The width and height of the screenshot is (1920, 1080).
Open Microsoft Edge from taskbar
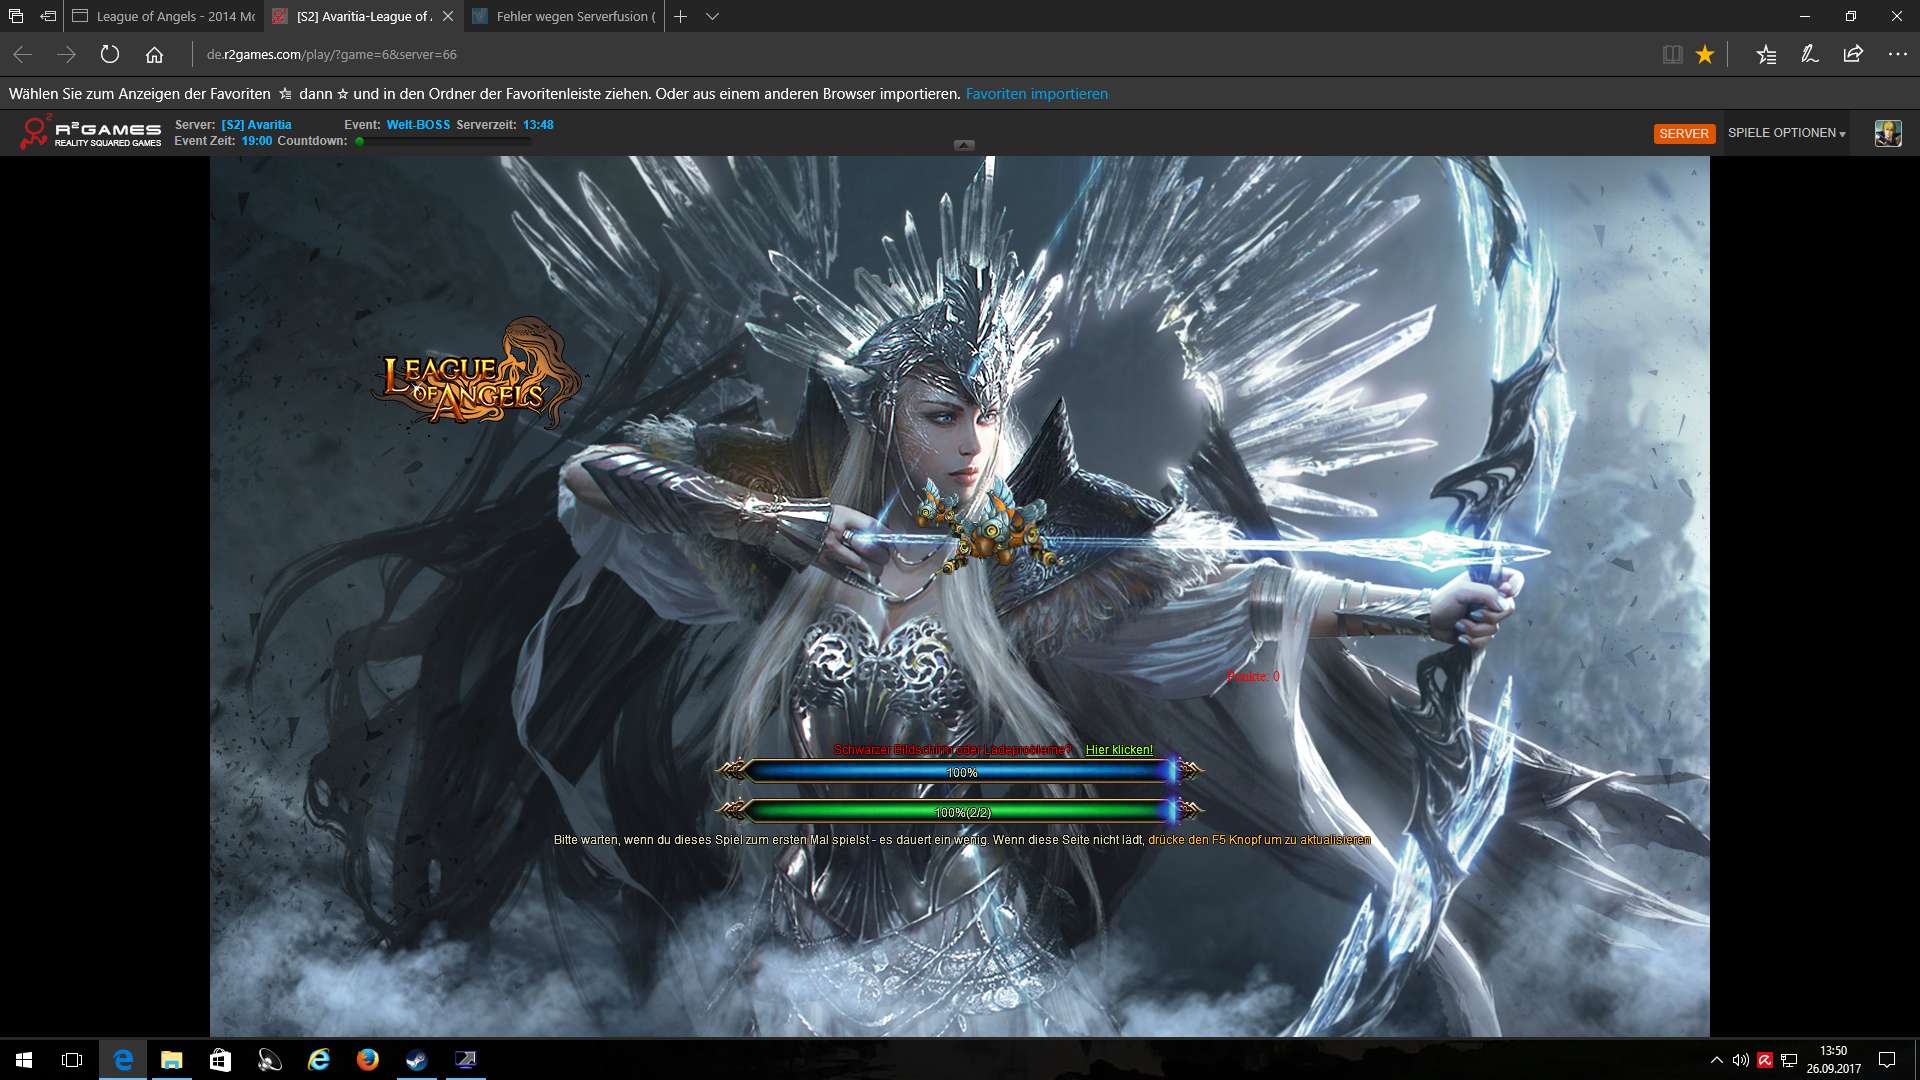pyautogui.click(x=123, y=1060)
